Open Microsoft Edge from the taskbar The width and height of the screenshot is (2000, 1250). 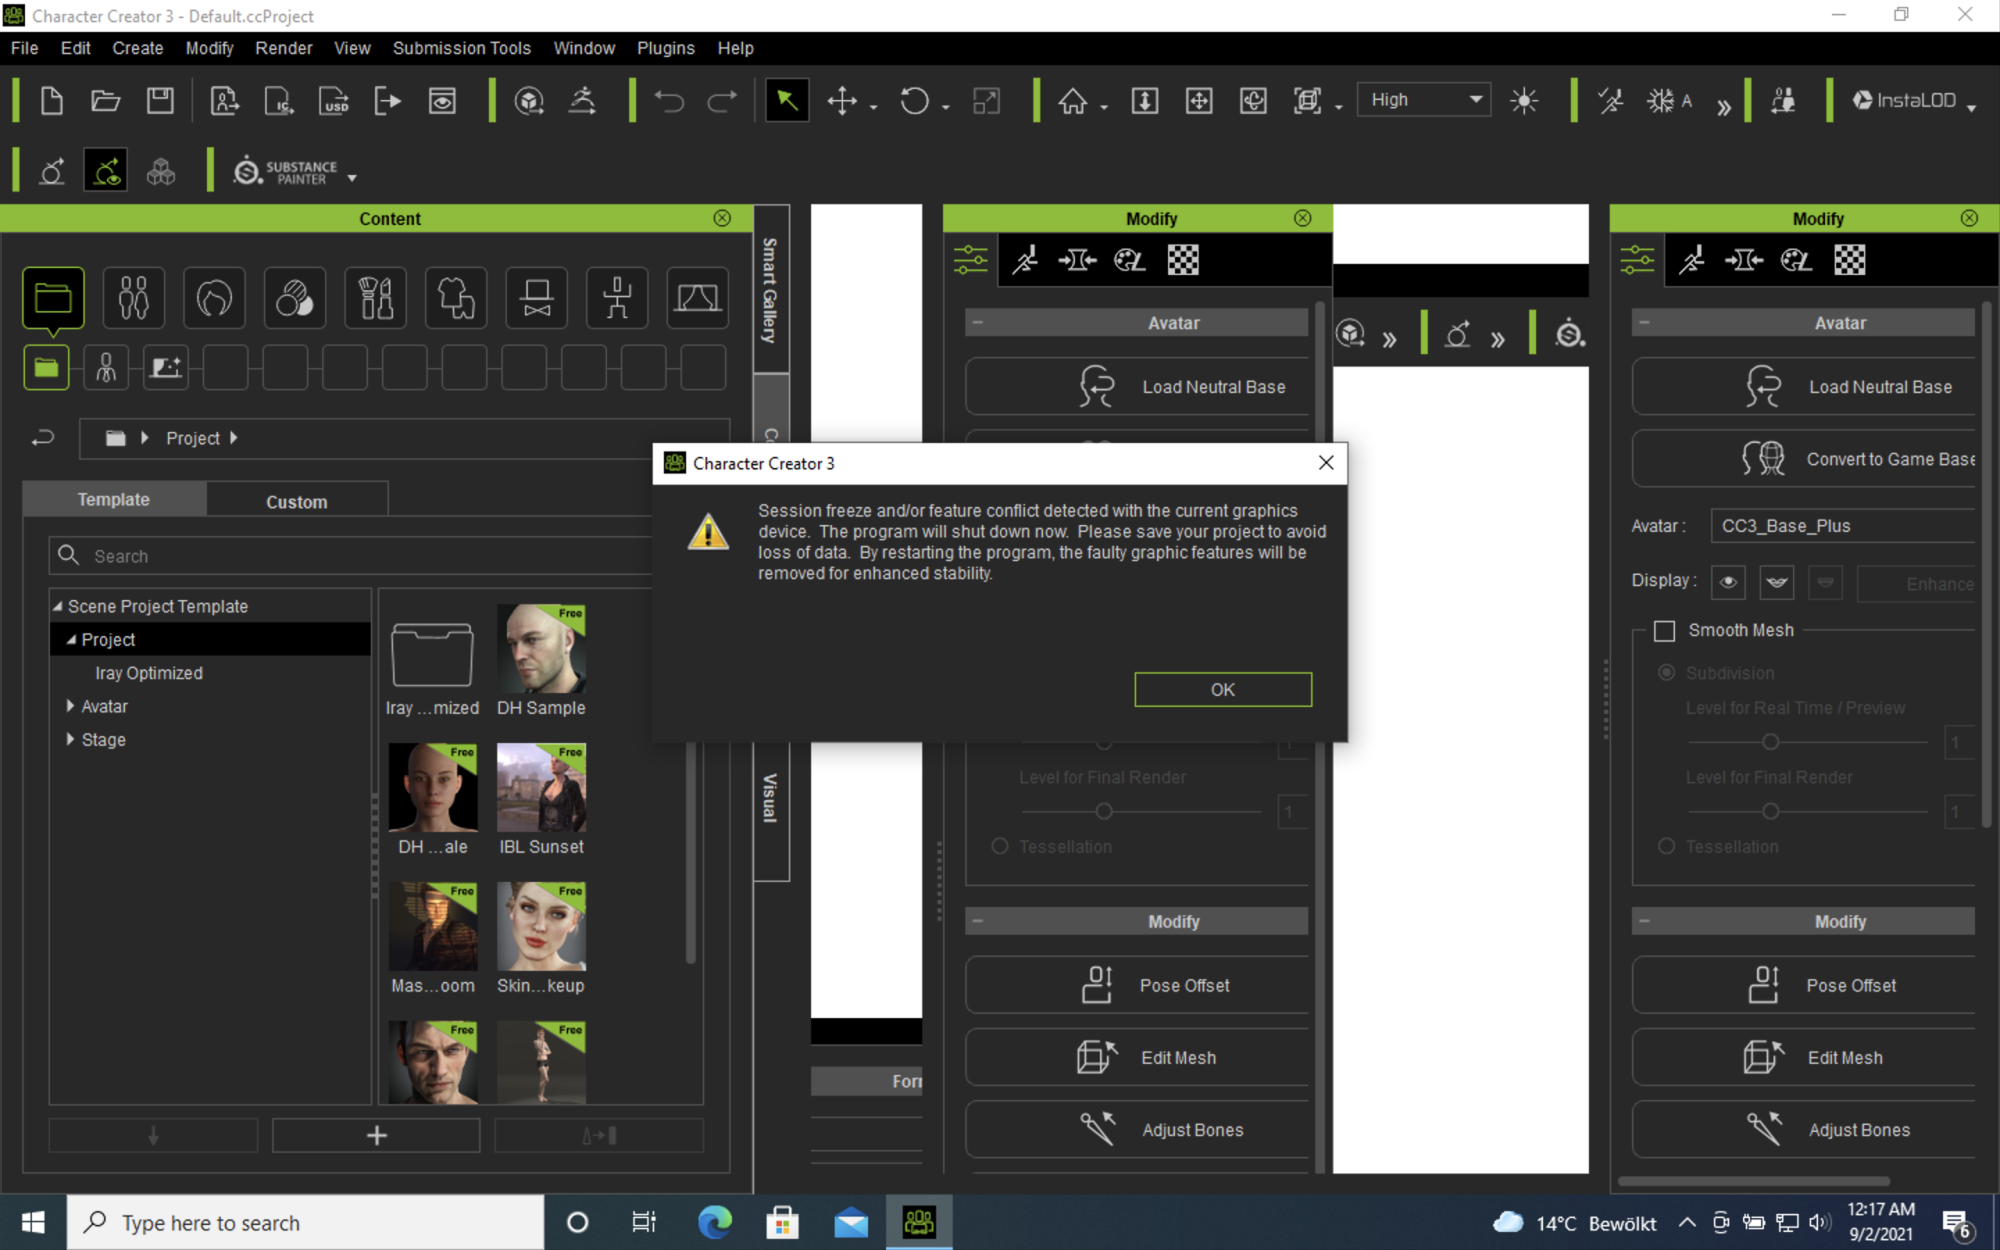(714, 1222)
